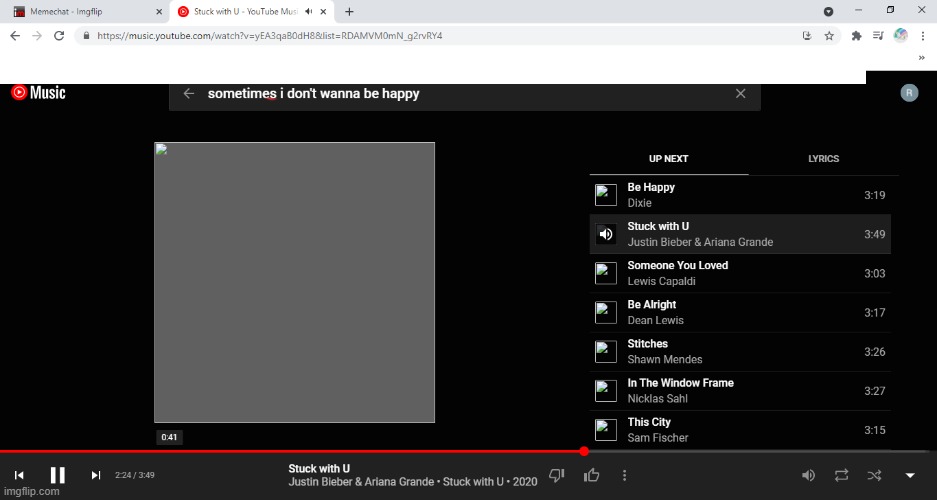
Task: Click the install app icon in address bar
Action: [807, 36]
